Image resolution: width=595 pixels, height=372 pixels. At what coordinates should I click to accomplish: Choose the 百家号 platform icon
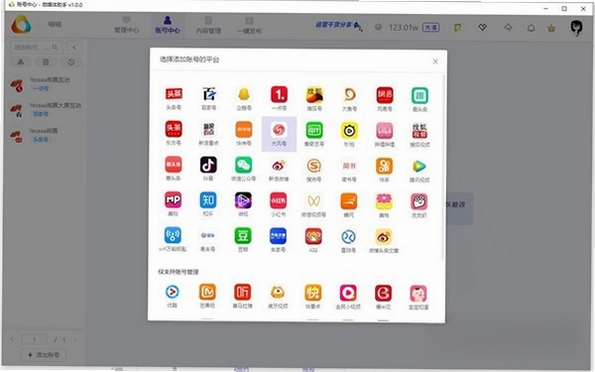coord(208,94)
